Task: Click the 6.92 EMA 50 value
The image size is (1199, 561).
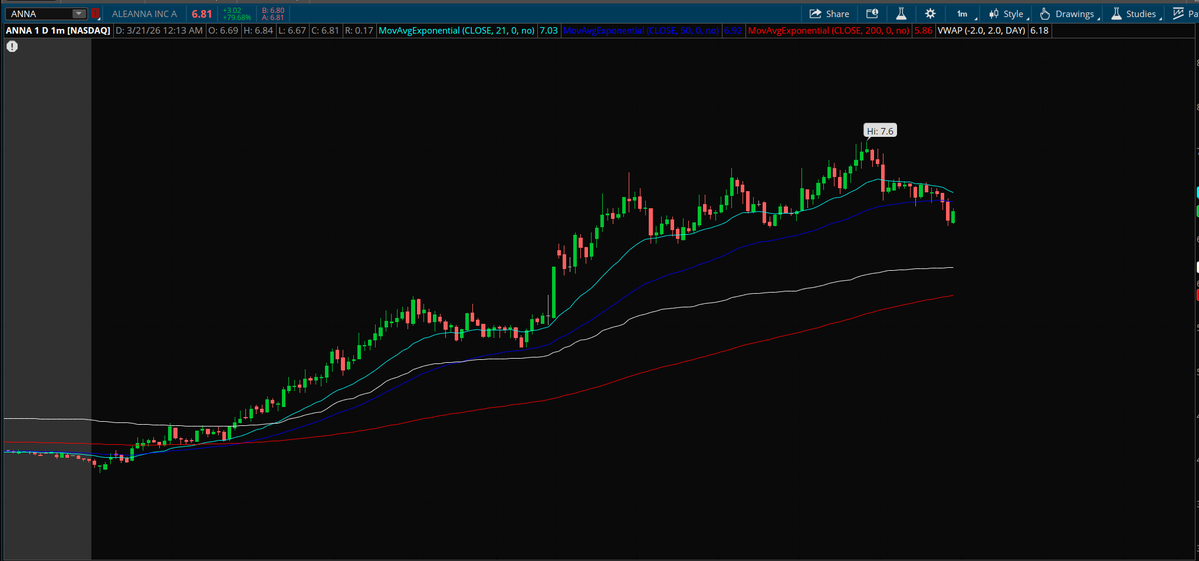Action: tap(733, 31)
